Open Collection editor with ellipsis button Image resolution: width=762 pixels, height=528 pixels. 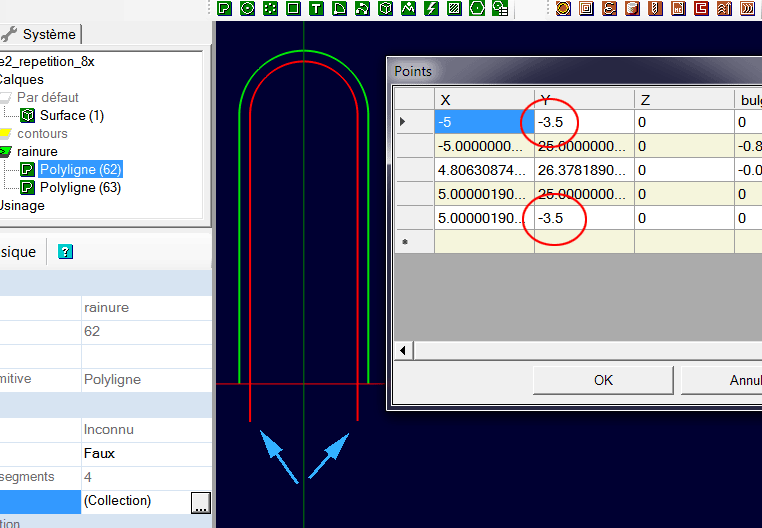201,502
